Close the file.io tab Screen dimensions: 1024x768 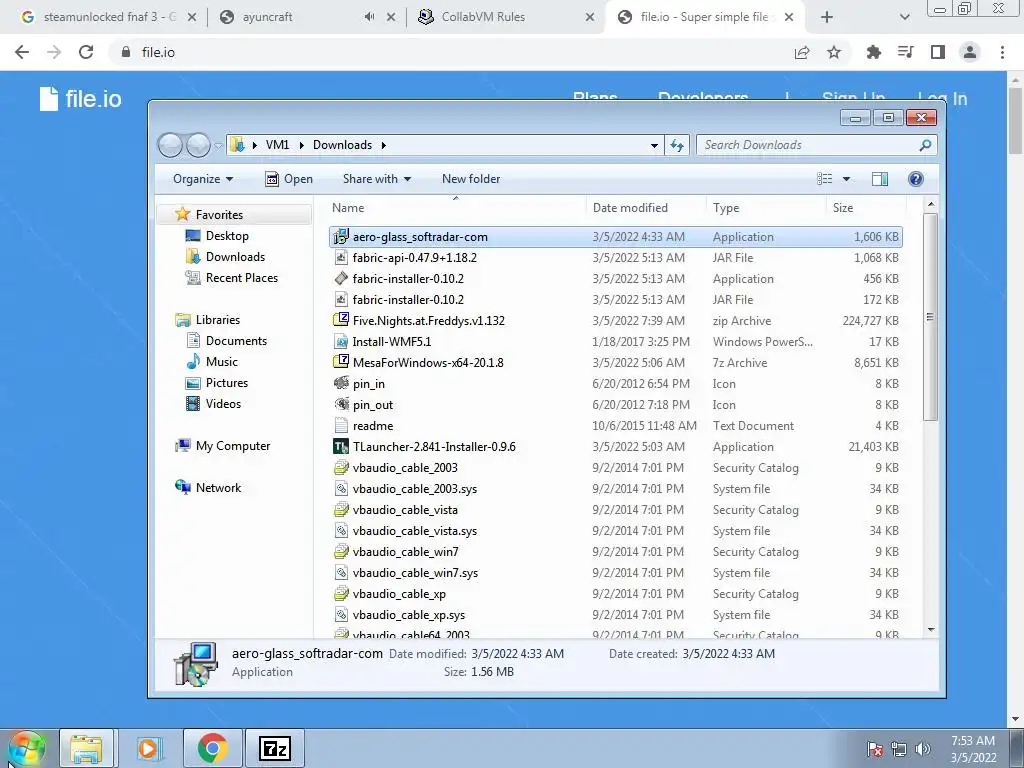pos(789,17)
